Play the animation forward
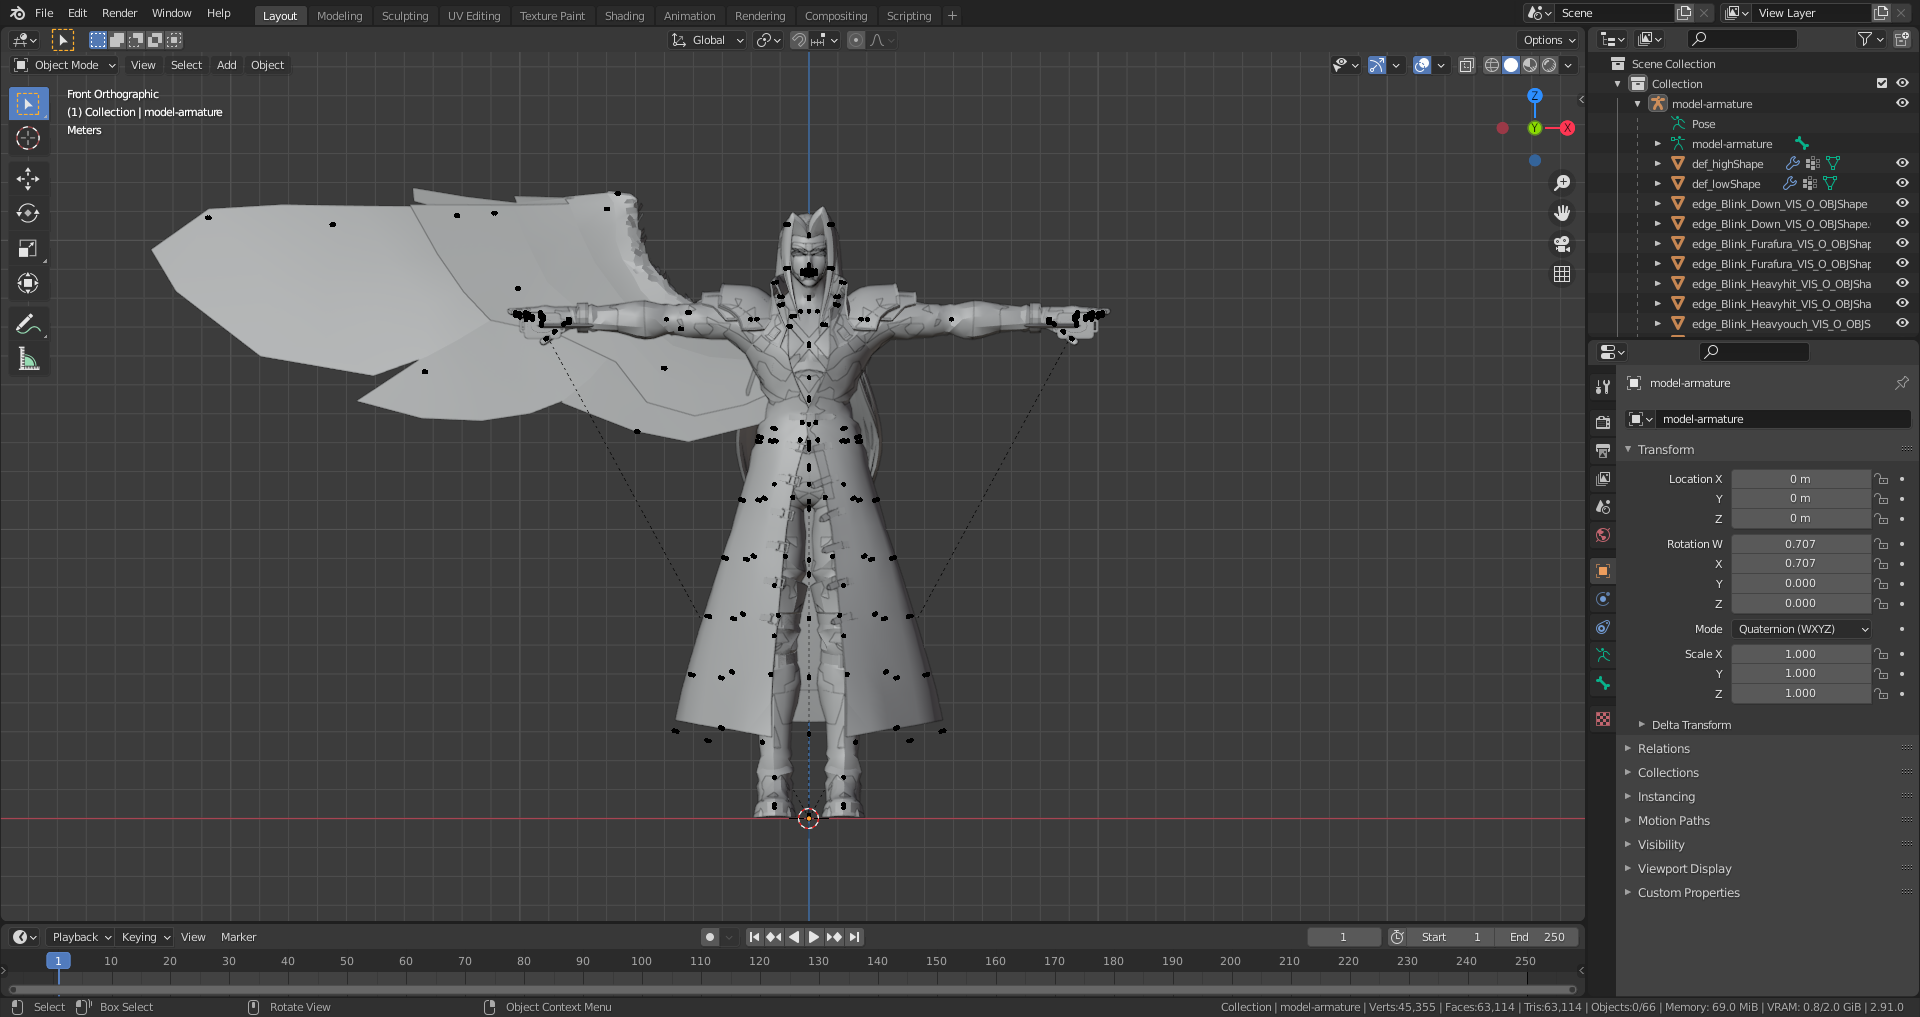Viewport: 1920px width, 1017px height. 814,937
